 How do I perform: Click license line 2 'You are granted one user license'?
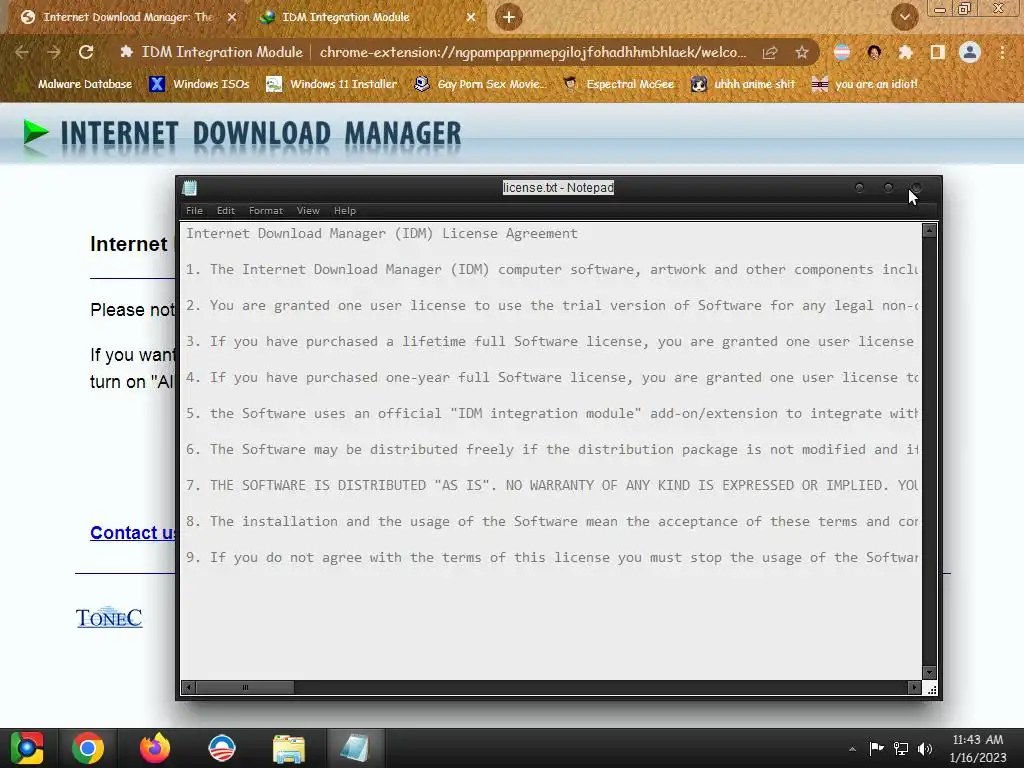tap(552, 305)
